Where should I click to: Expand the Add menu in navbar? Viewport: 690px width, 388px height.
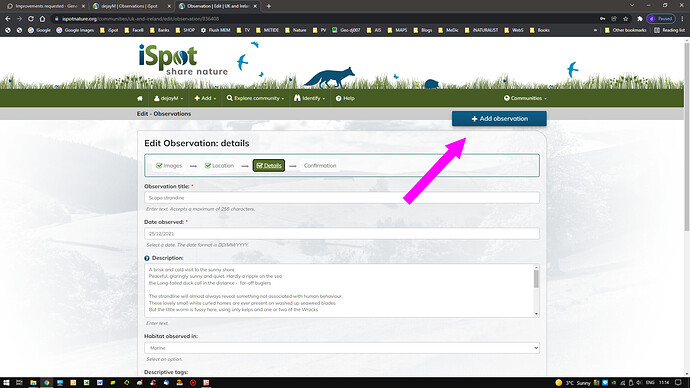tap(205, 98)
